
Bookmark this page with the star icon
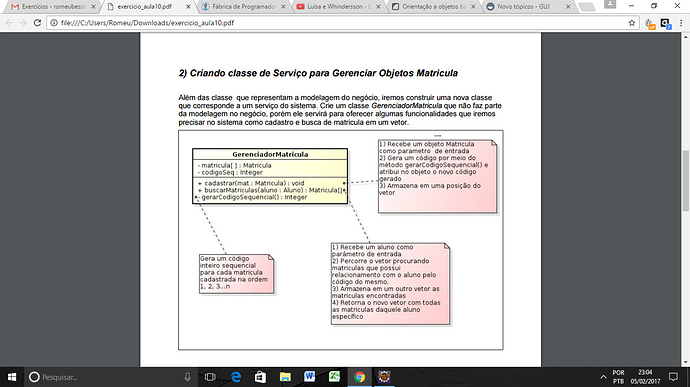pos(632,23)
